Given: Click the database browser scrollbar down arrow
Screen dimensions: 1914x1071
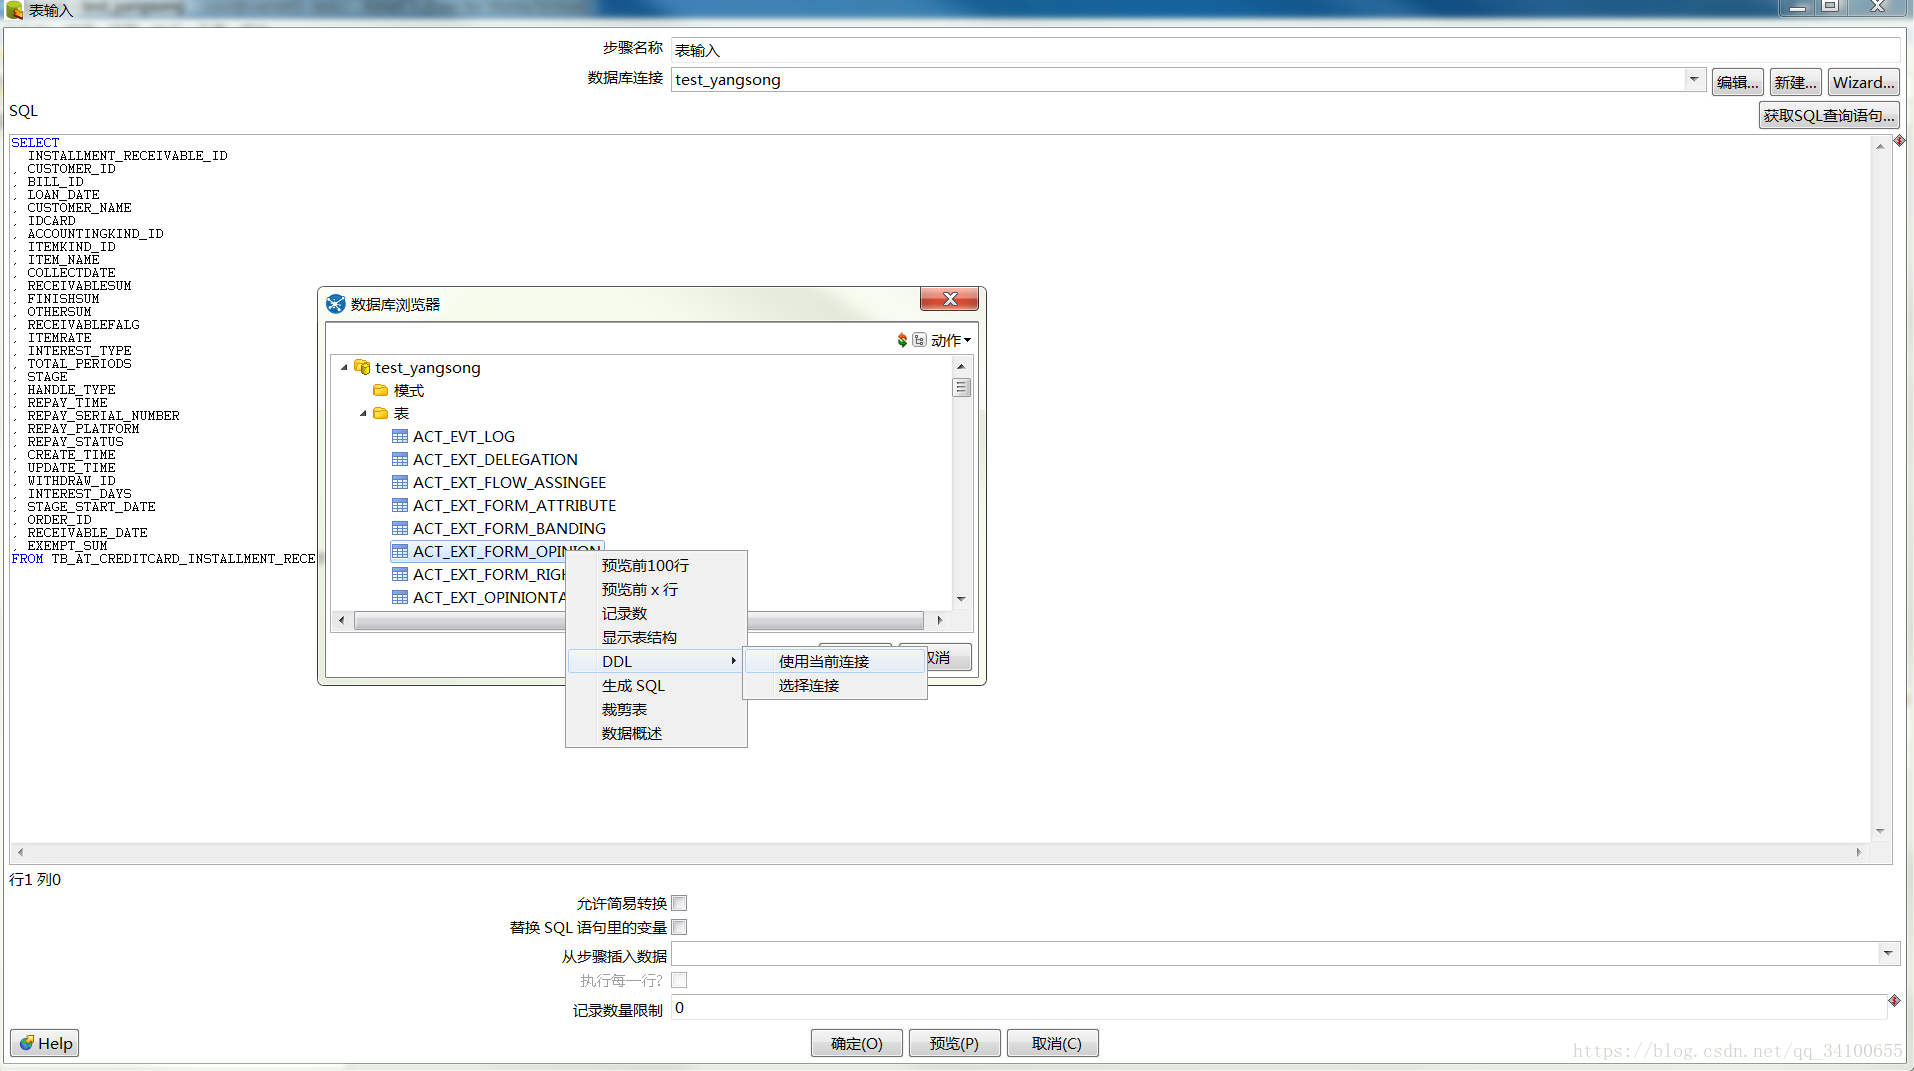Looking at the screenshot, I should pyautogui.click(x=961, y=599).
